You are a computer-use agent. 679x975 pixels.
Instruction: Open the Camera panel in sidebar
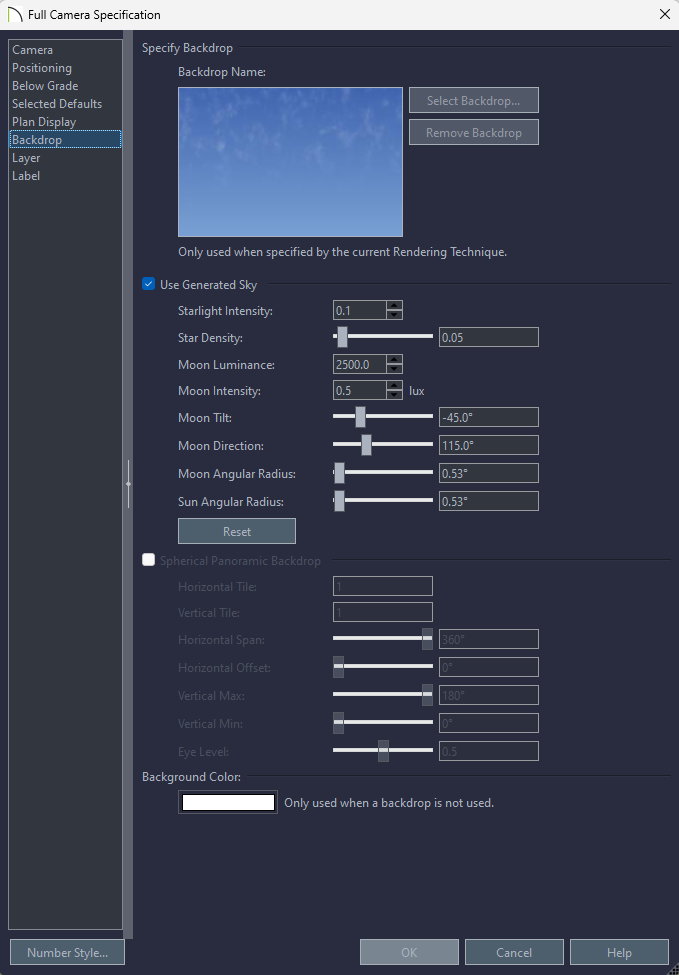(33, 50)
